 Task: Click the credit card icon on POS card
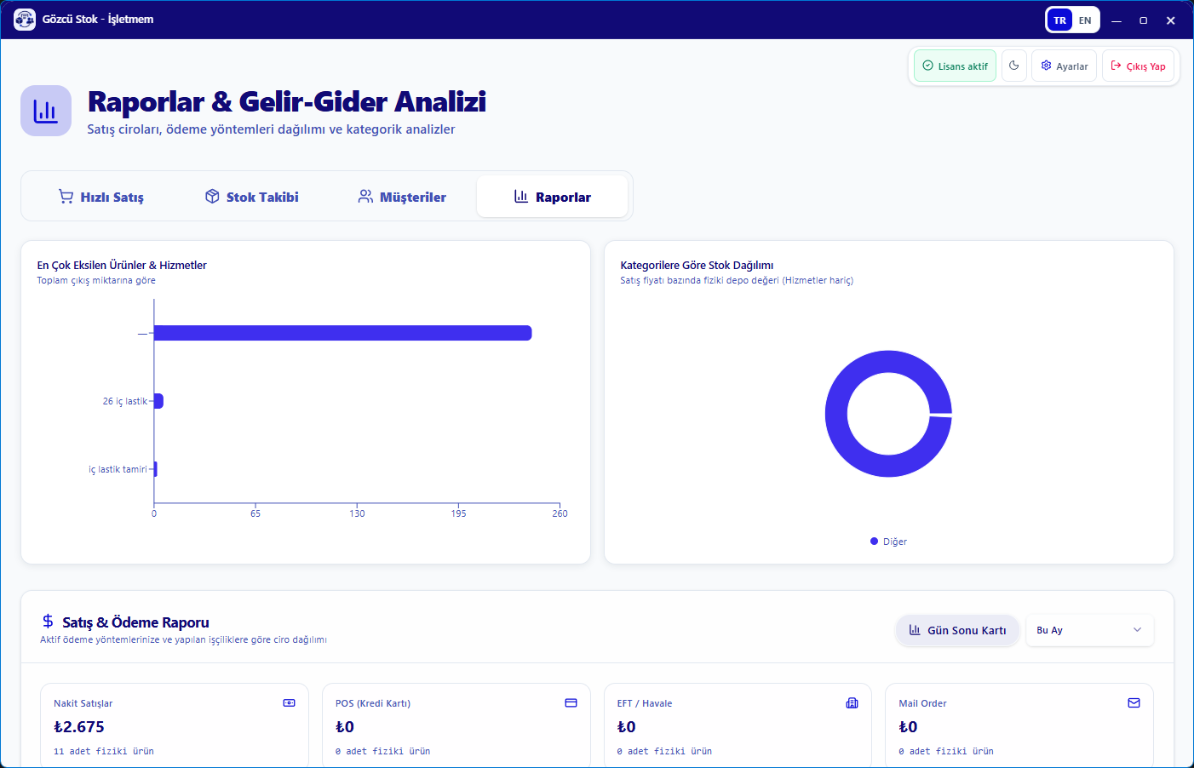571,703
